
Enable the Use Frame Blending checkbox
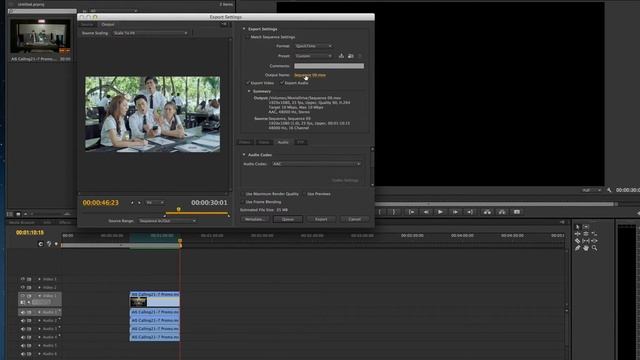243,202
